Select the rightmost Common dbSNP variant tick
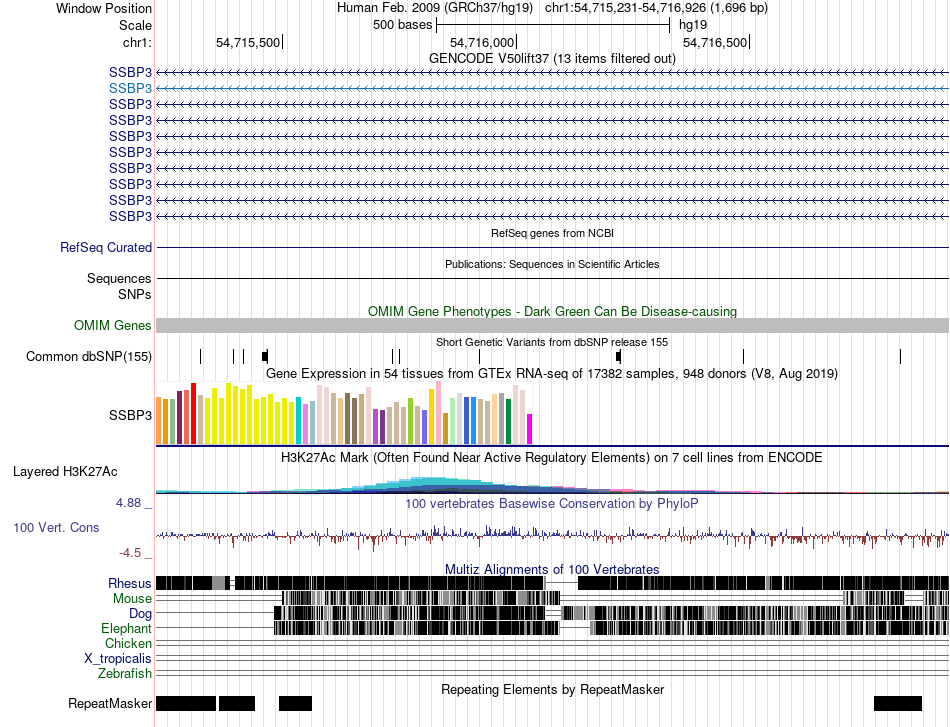Viewport: 950px width, 727px height. (x=900, y=356)
